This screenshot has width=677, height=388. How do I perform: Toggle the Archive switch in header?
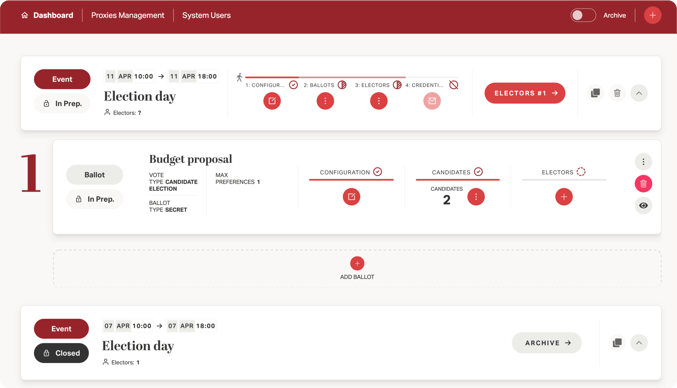tap(582, 16)
